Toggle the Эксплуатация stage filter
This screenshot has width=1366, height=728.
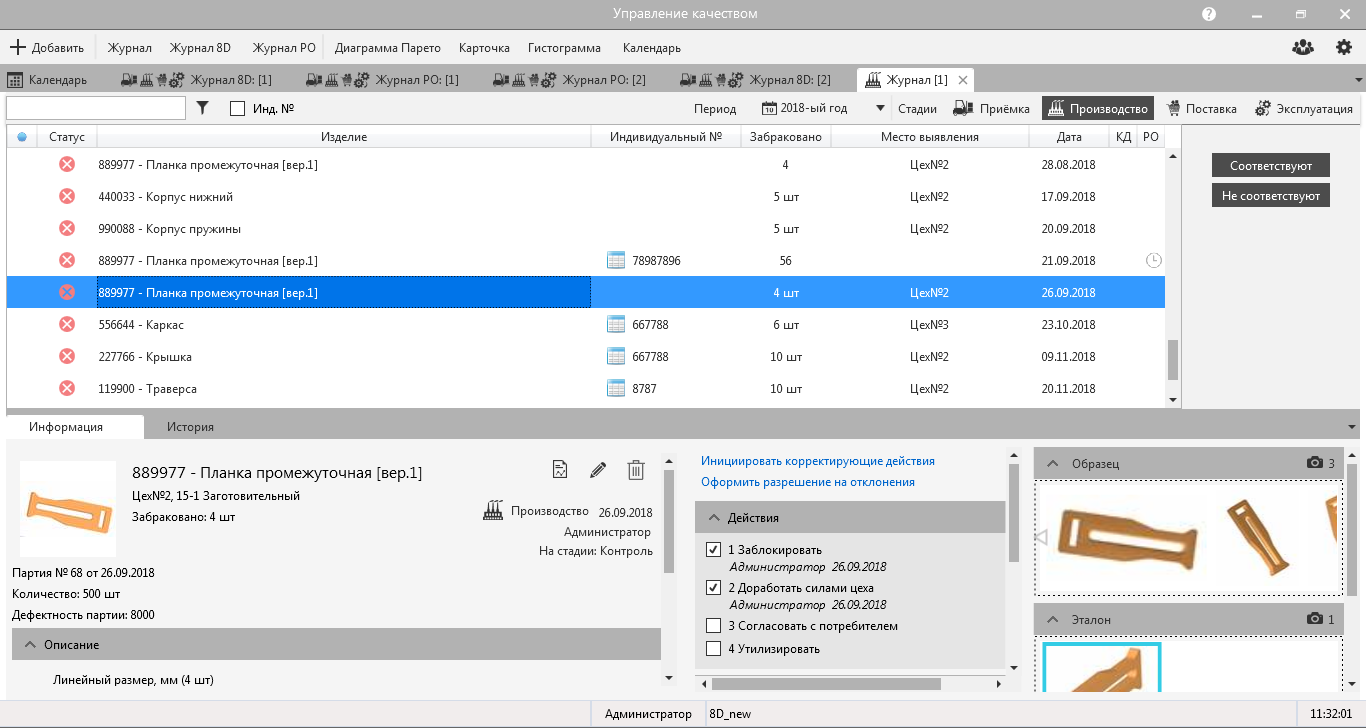1304,108
